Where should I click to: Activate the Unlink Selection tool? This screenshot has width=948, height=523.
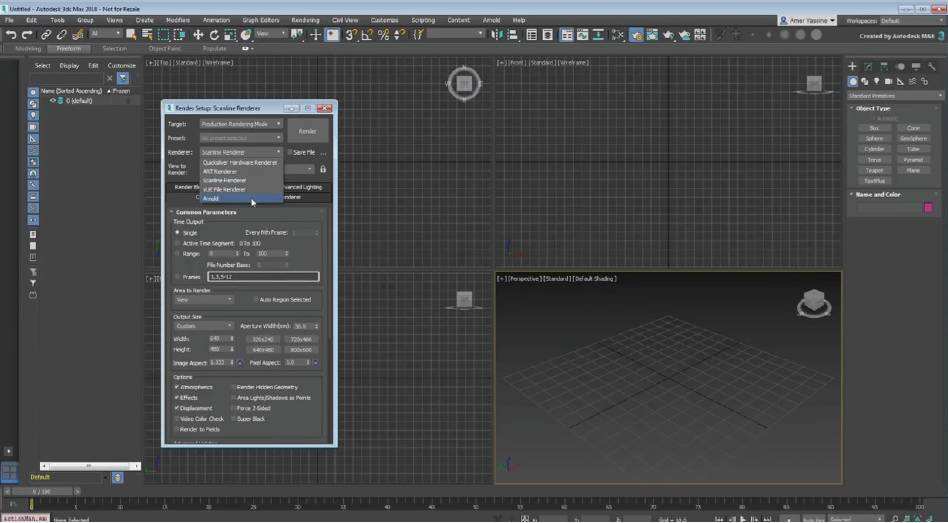coord(61,35)
